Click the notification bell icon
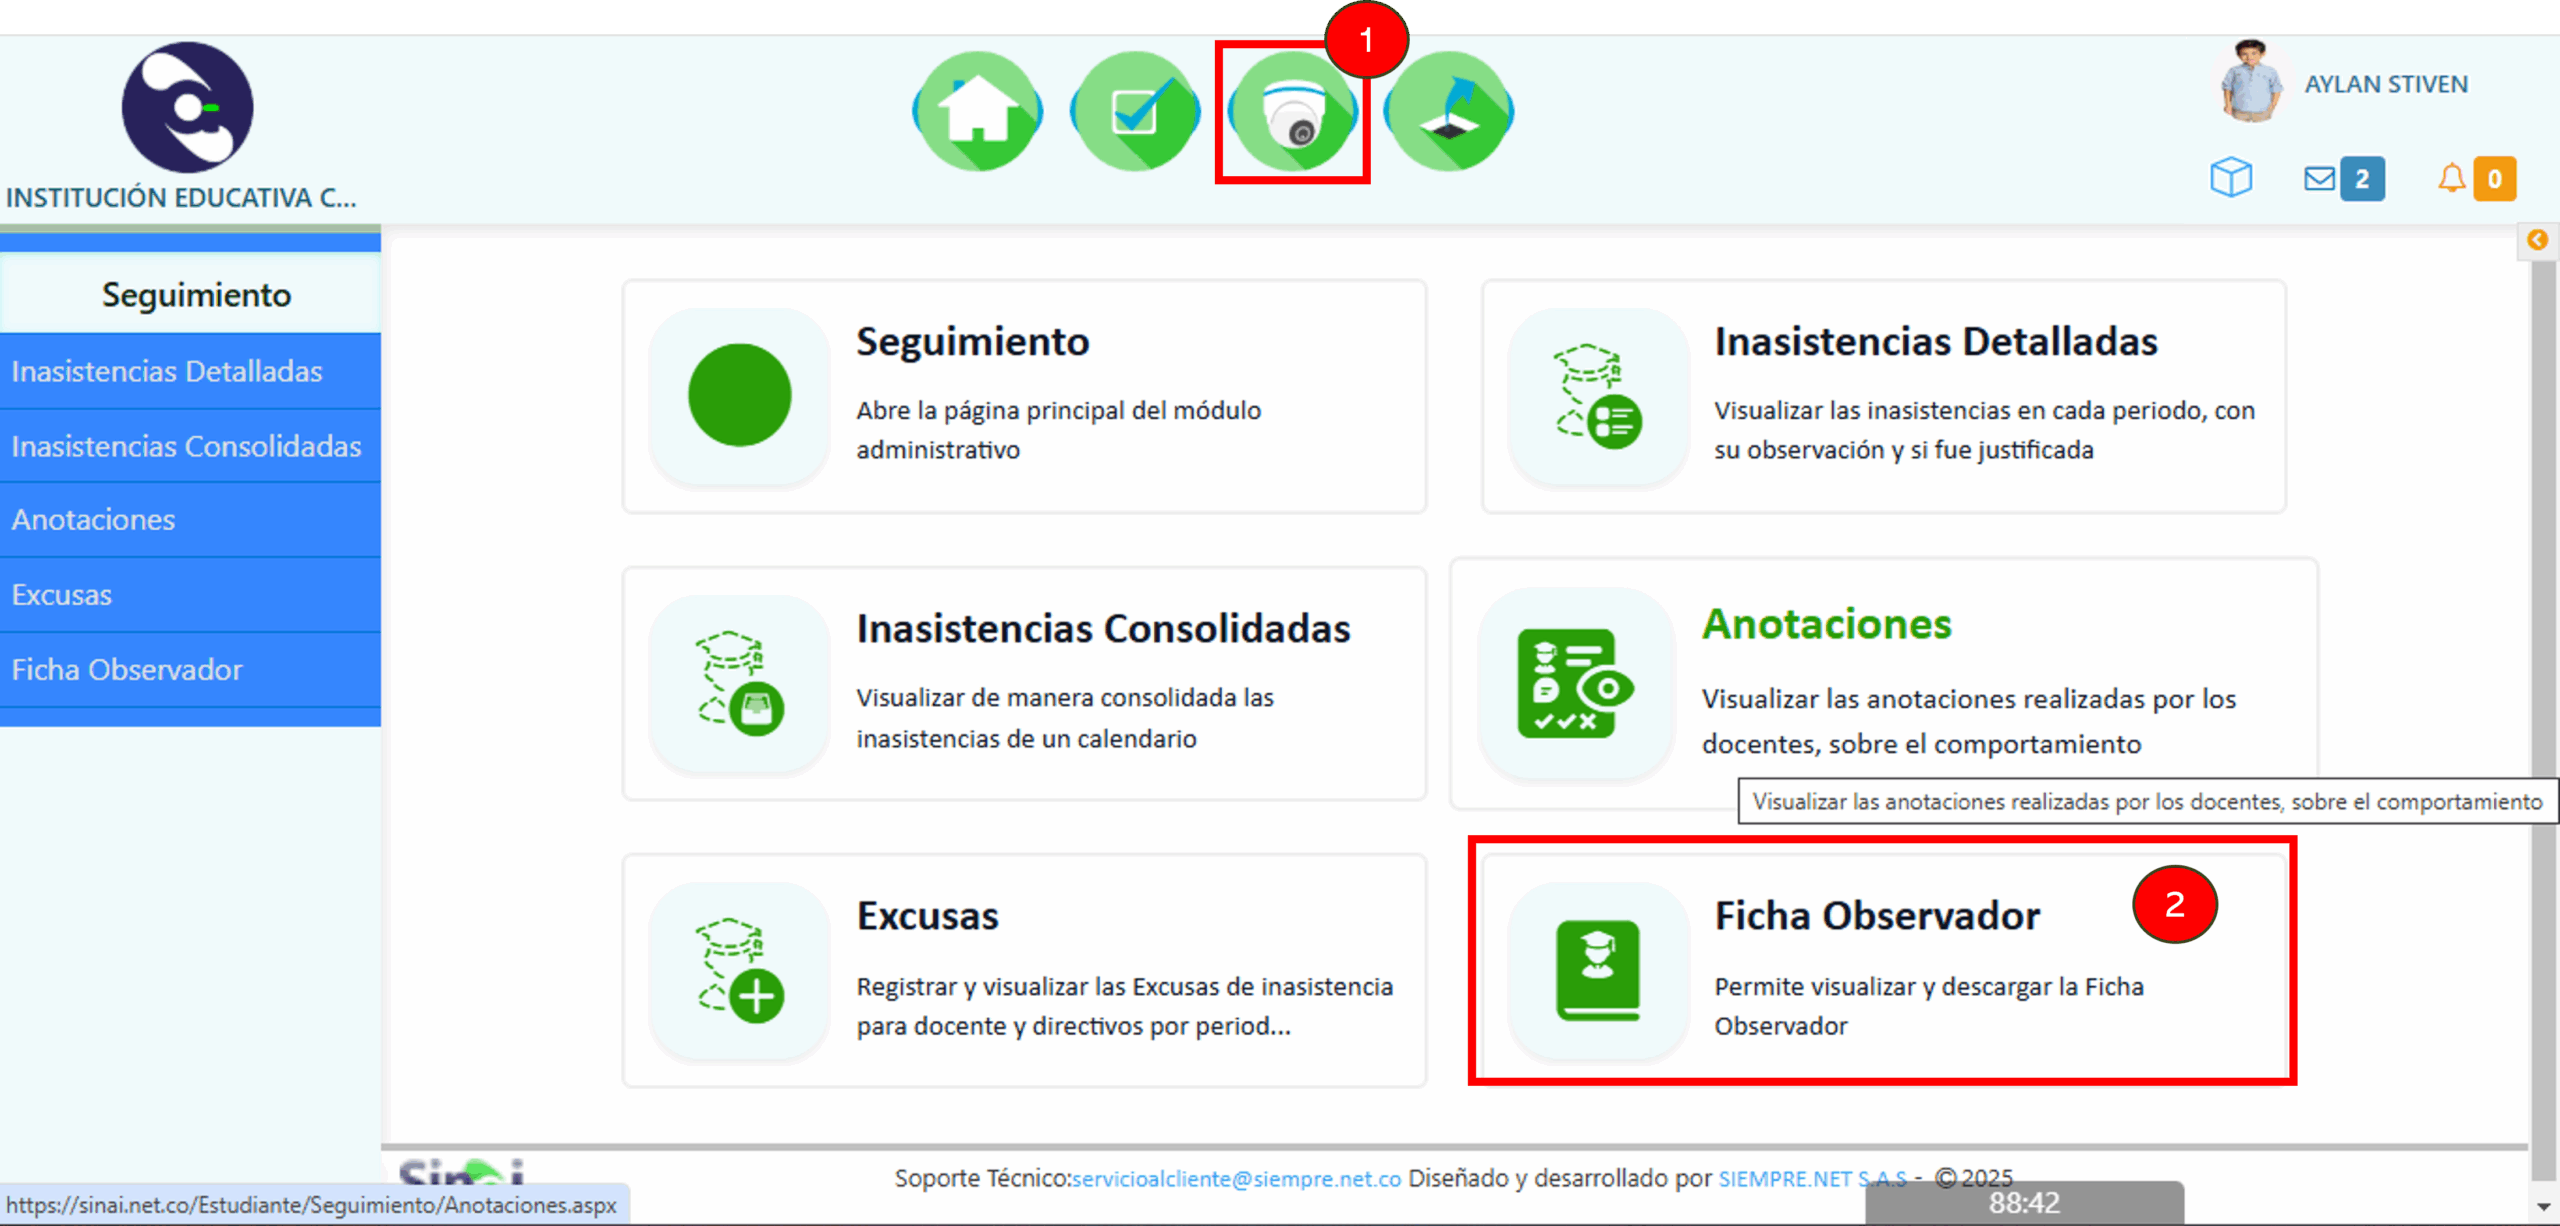This screenshot has width=2560, height=1226. (x=2451, y=179)
